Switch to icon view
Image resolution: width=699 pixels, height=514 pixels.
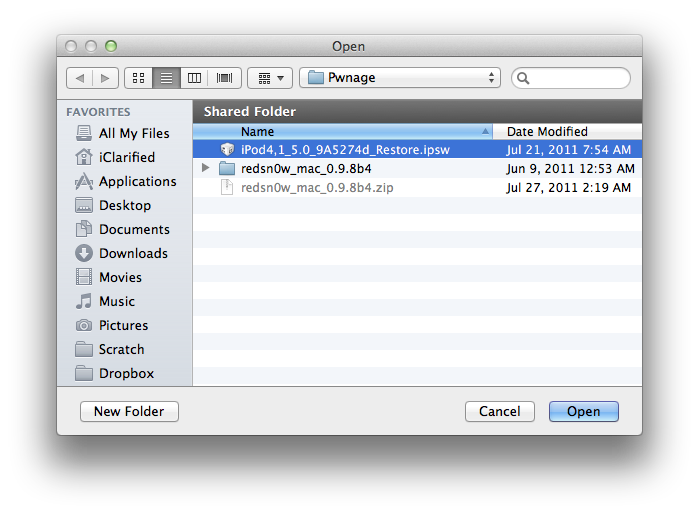tap(139, 77)
